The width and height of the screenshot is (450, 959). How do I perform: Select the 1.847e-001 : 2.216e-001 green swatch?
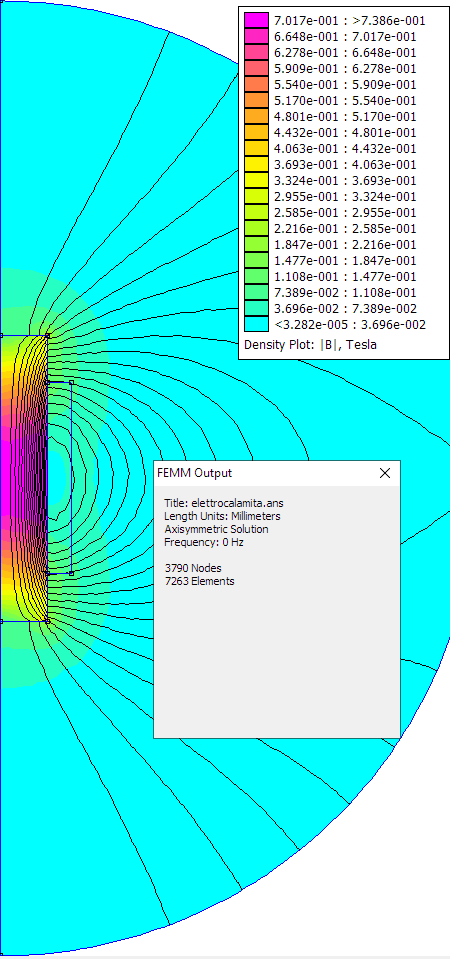tap(256, 244)
